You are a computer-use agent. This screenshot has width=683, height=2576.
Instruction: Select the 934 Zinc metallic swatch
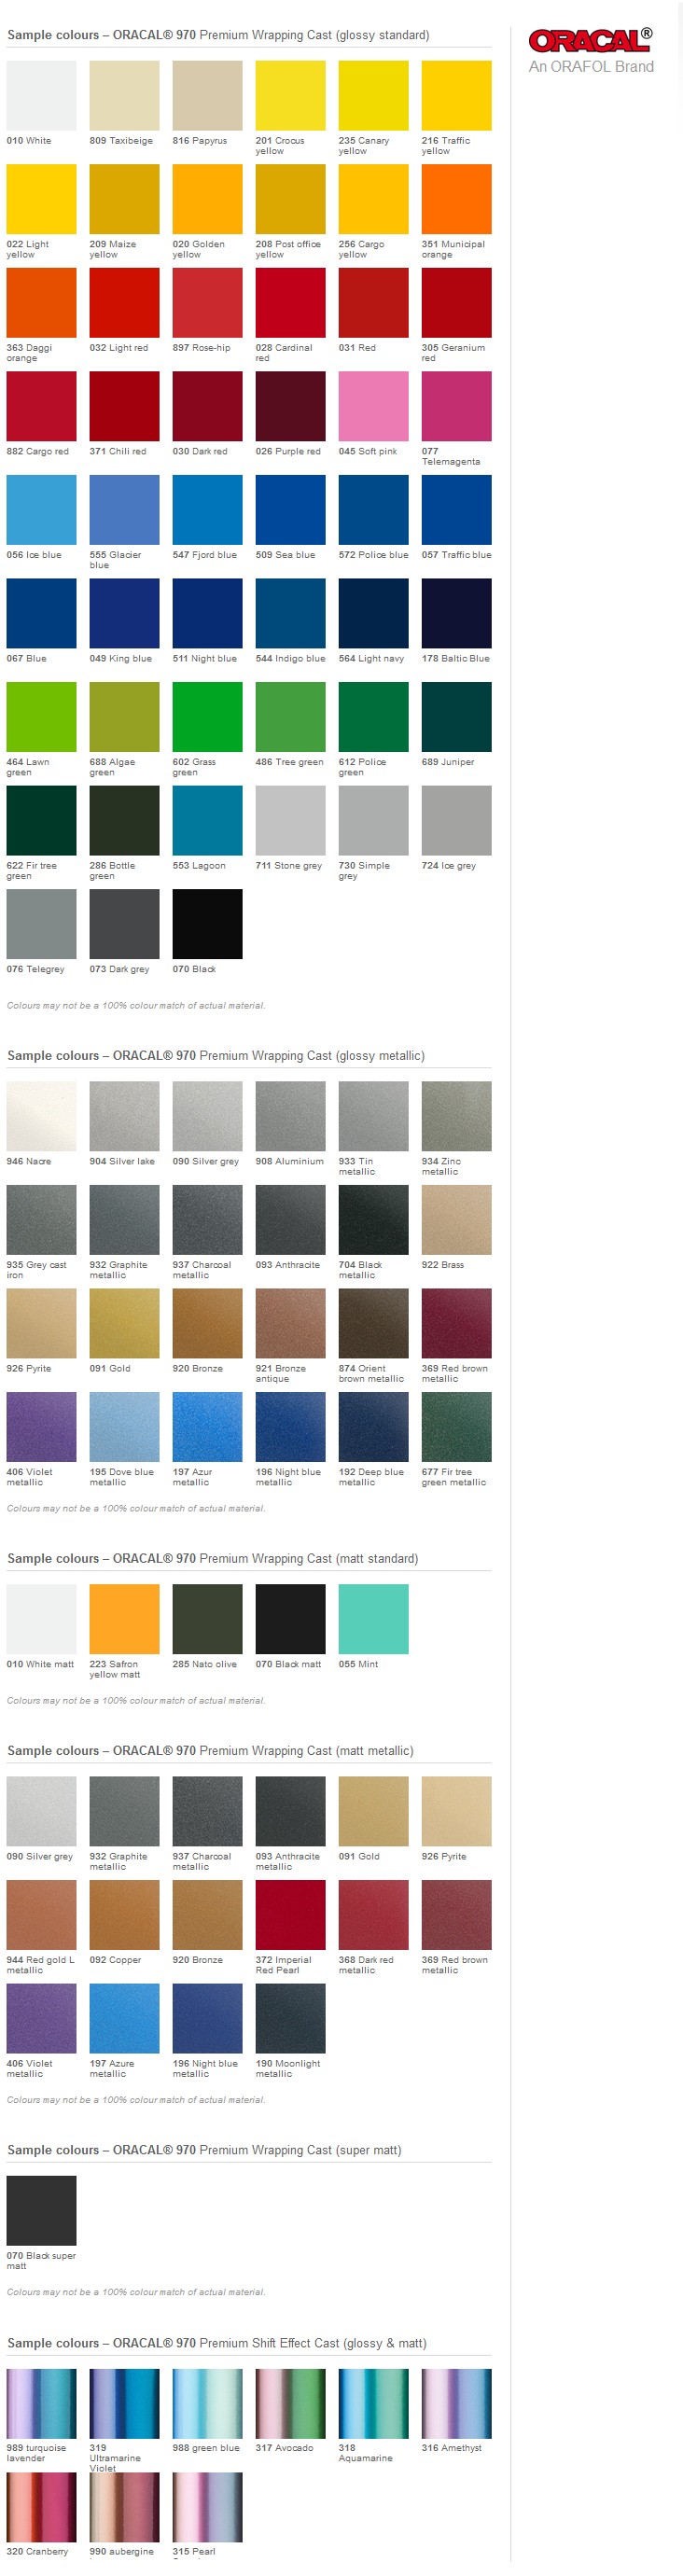tap(456, 1117)
